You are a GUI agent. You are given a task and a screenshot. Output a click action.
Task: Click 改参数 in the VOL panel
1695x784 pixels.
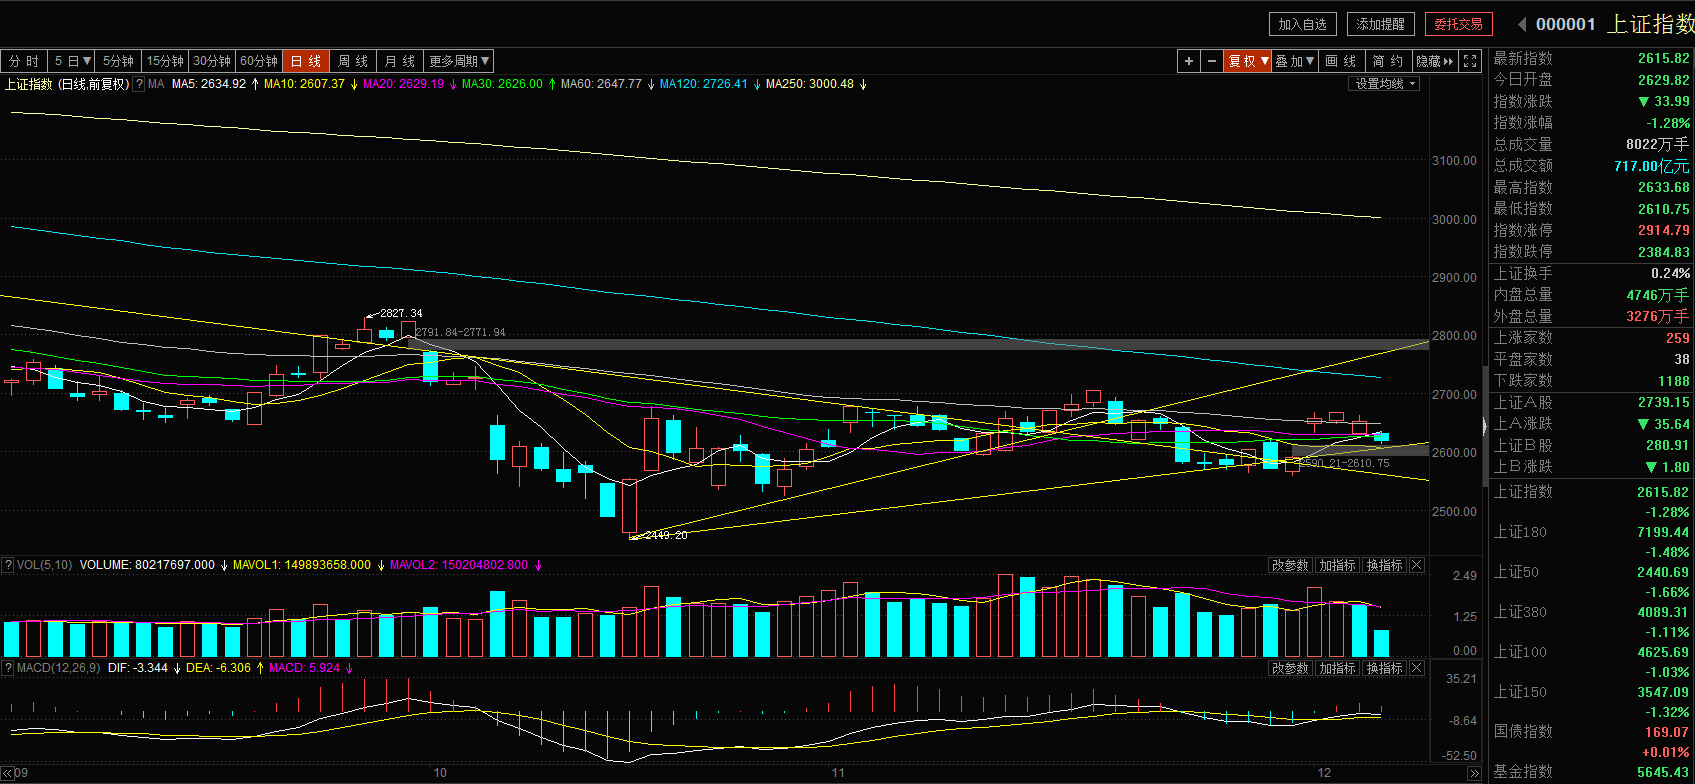[x=1290, y=566]
